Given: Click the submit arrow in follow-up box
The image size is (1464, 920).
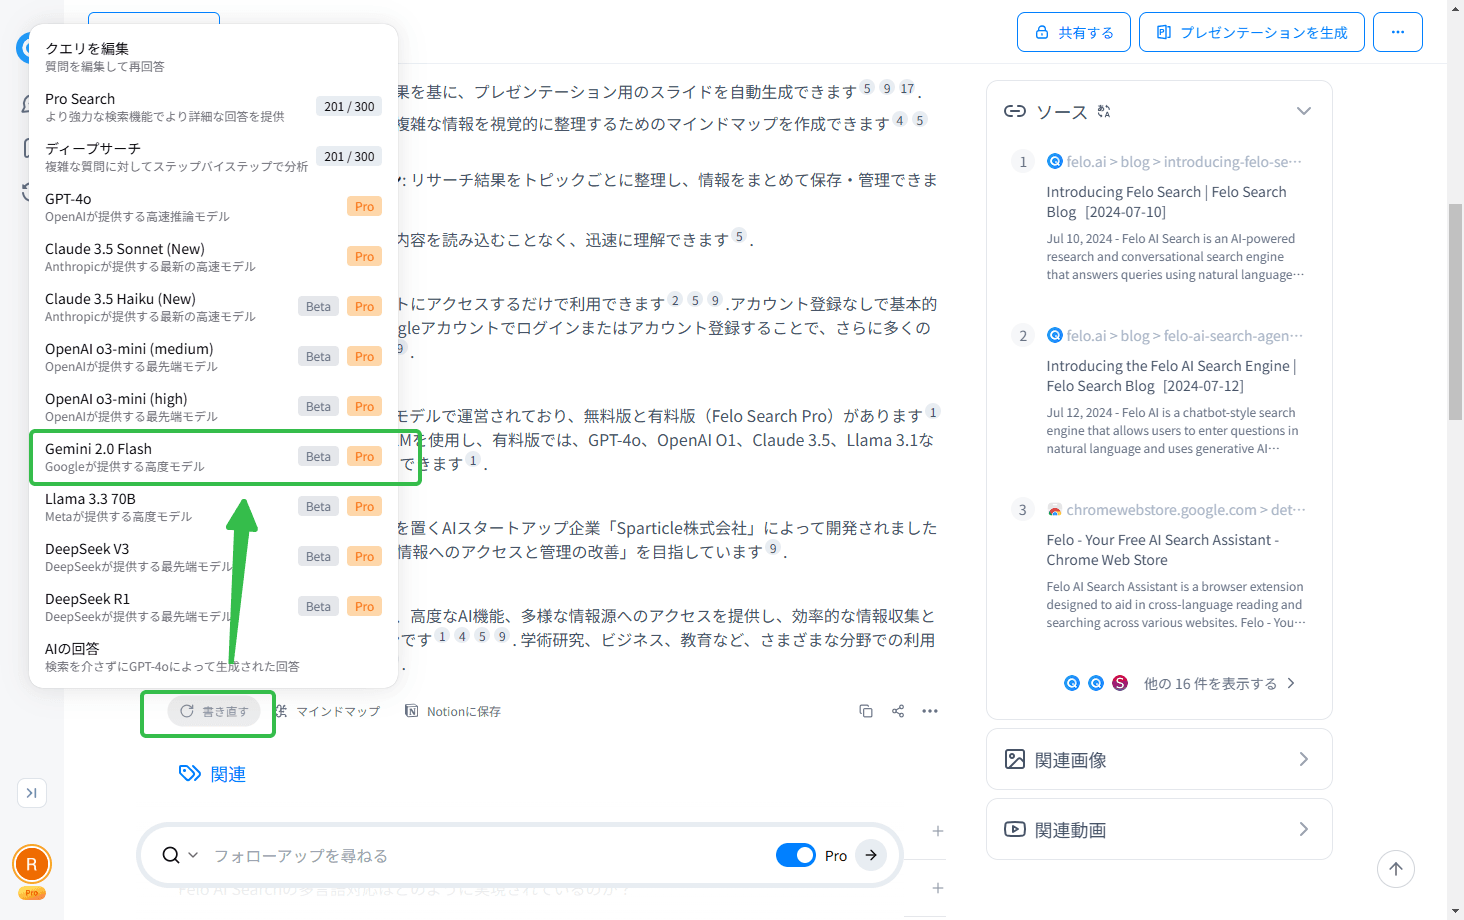Looking at the screenshot, I should pos(871,855).
